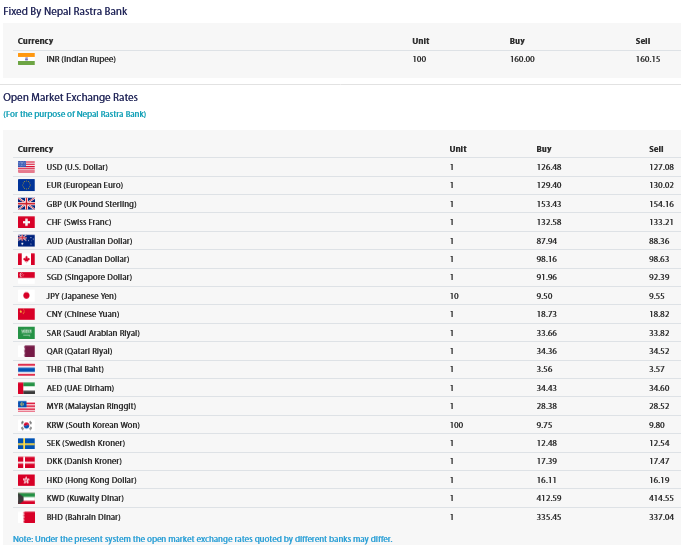Click the Japanese flag icon beside JPY
Image resolution: width=681 pixels, height=545 pixels.
[x=26, y=296]
